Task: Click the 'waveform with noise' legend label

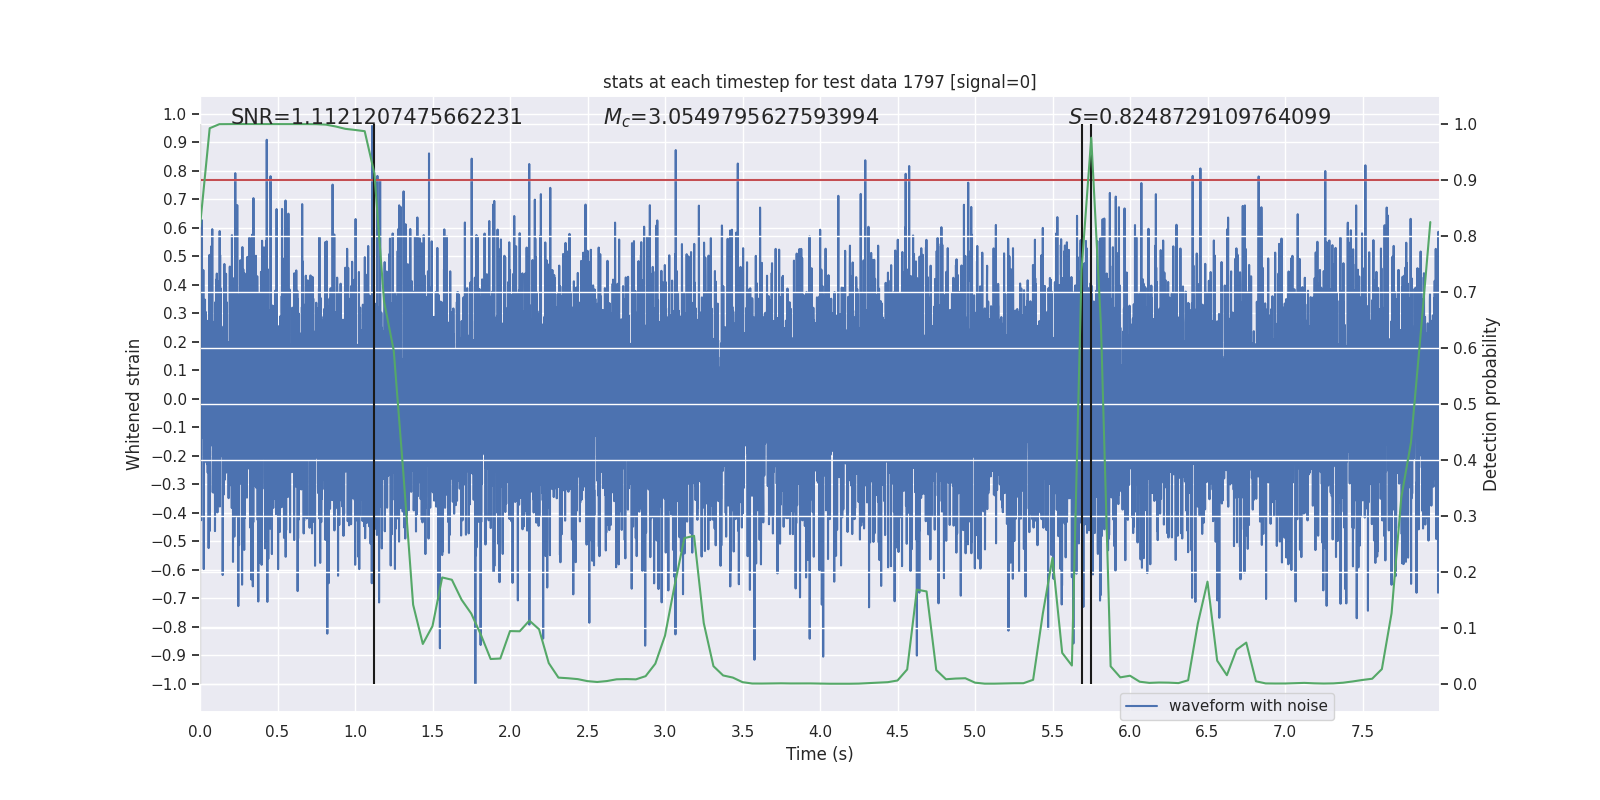Action: click(x=1248, y=706)
